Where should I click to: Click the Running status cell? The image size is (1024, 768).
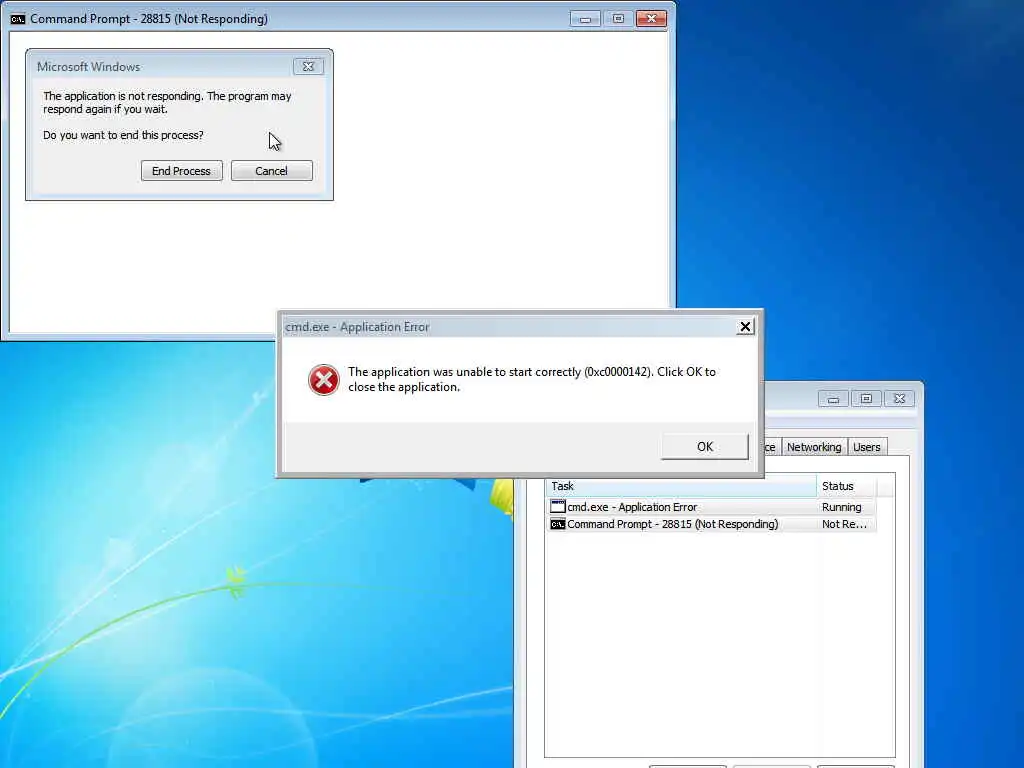[842, 507]
